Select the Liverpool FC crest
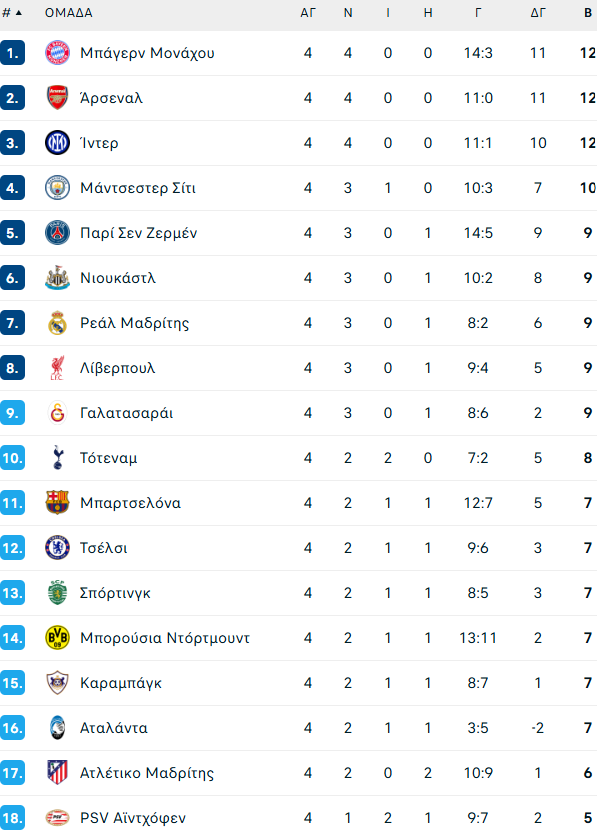The height and width of the screenshot is (833, 597). pos(57,368)
